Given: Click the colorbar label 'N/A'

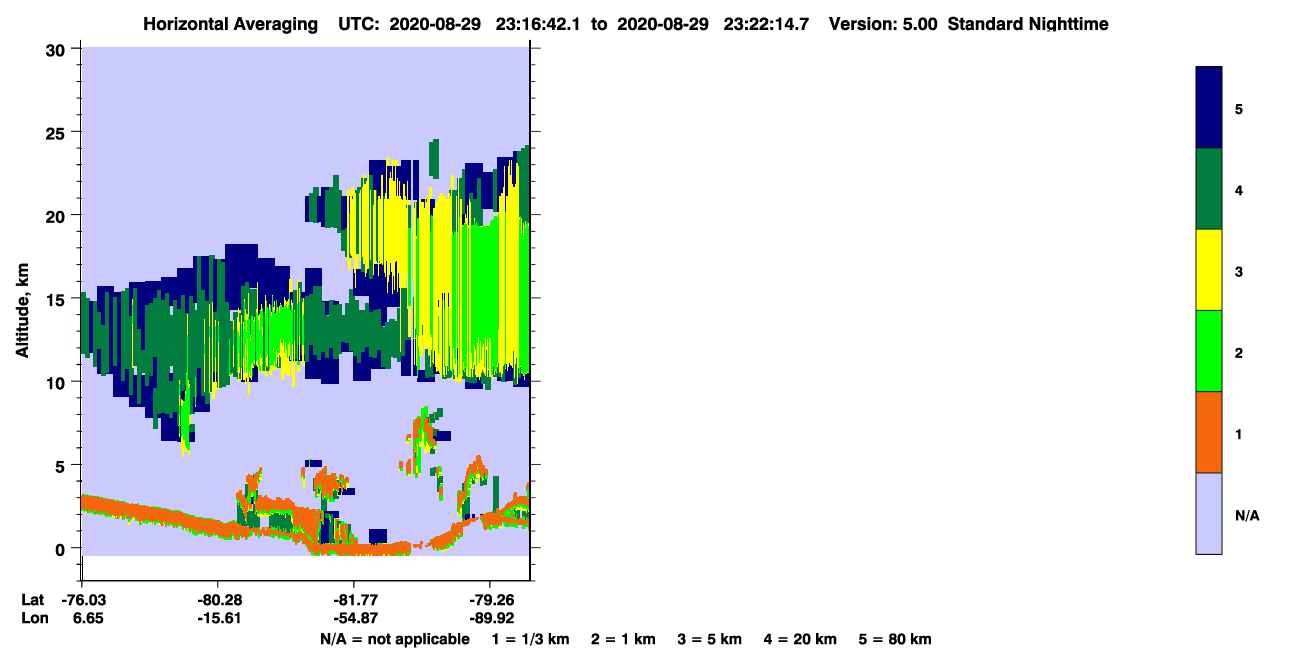Looking at the screenshot, I should pos(1247,515).
